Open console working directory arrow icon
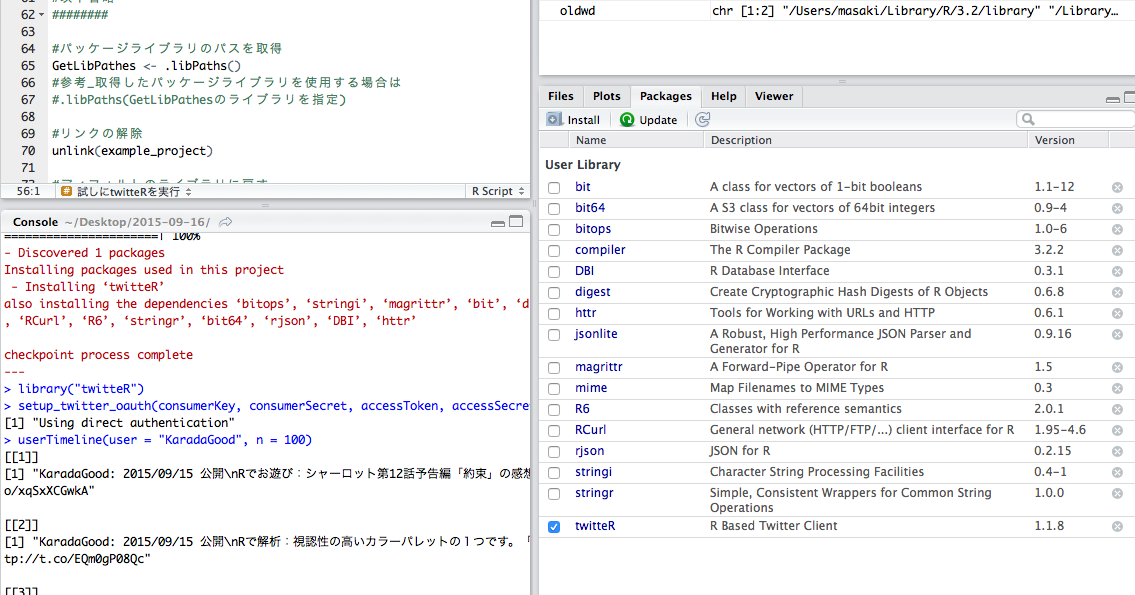1135x595 pixels. tap(226, 222)
